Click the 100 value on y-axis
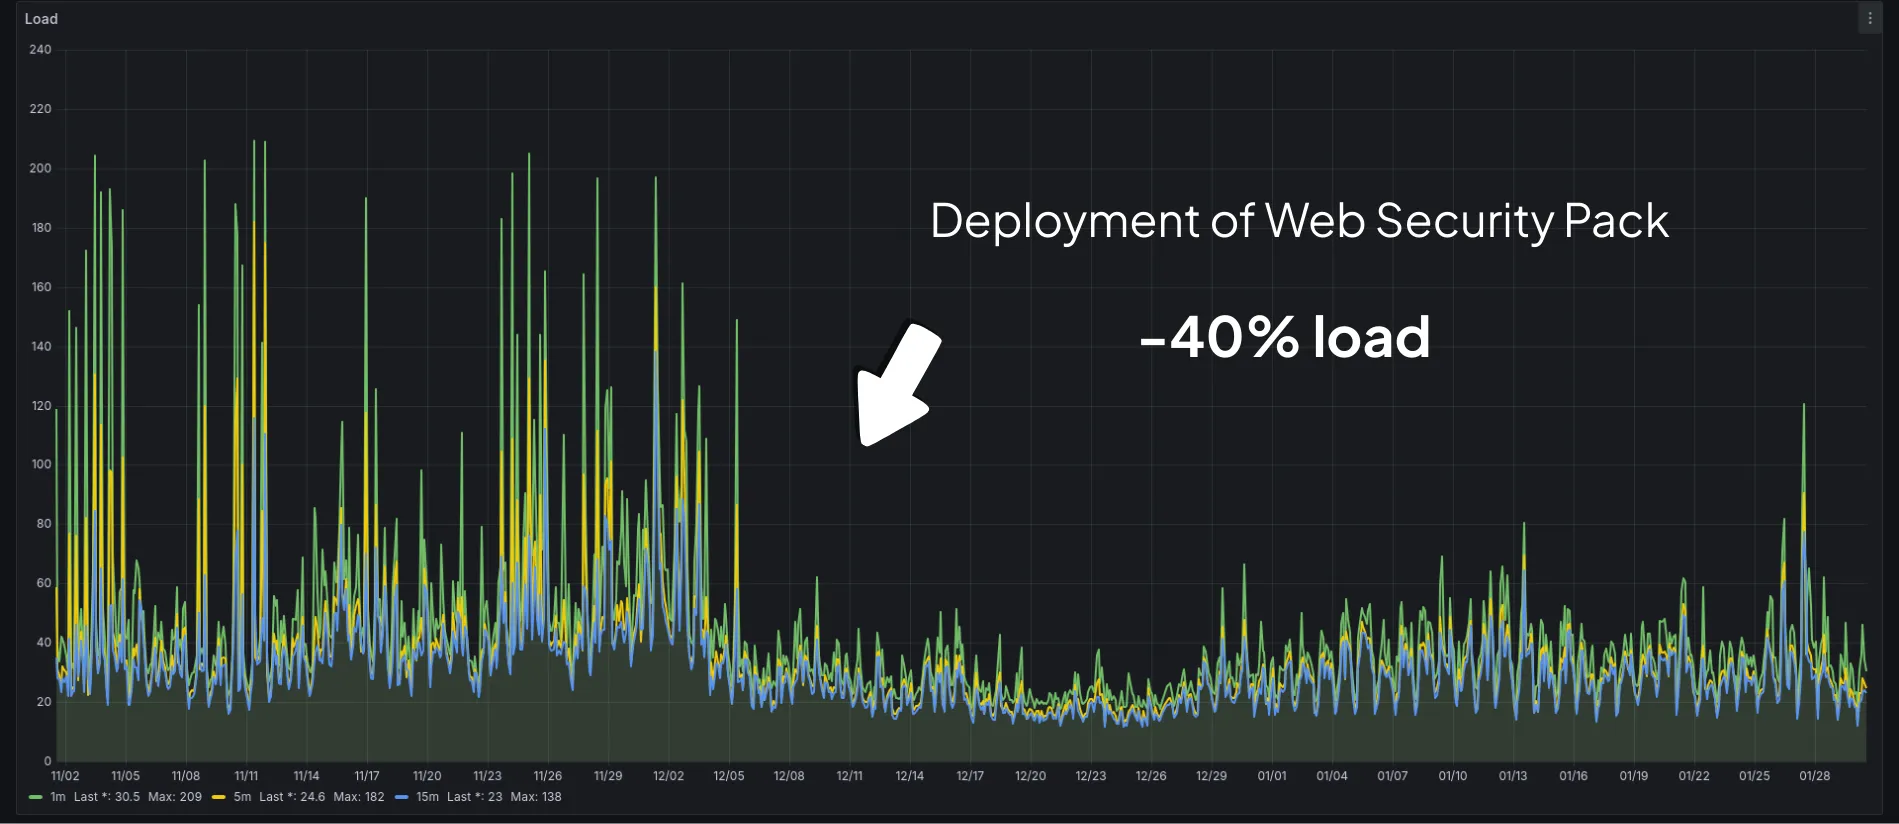This screenshot has width=1899, height=824. click(x=40, y=465)
